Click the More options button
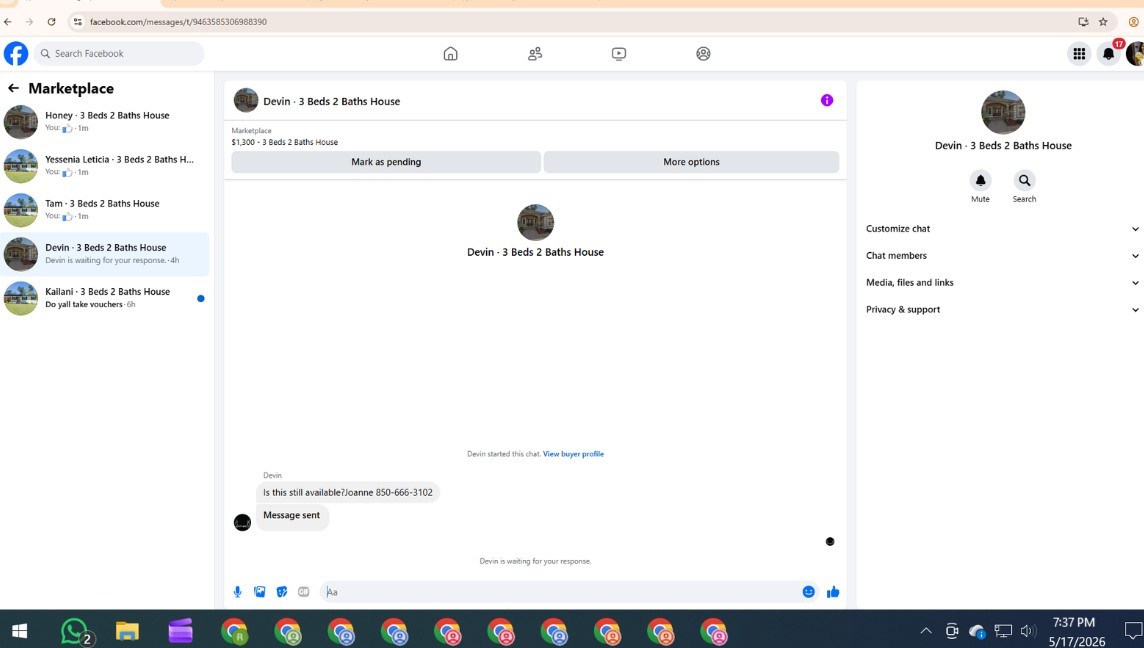The image size is (1144, 648). click(691, 162)
